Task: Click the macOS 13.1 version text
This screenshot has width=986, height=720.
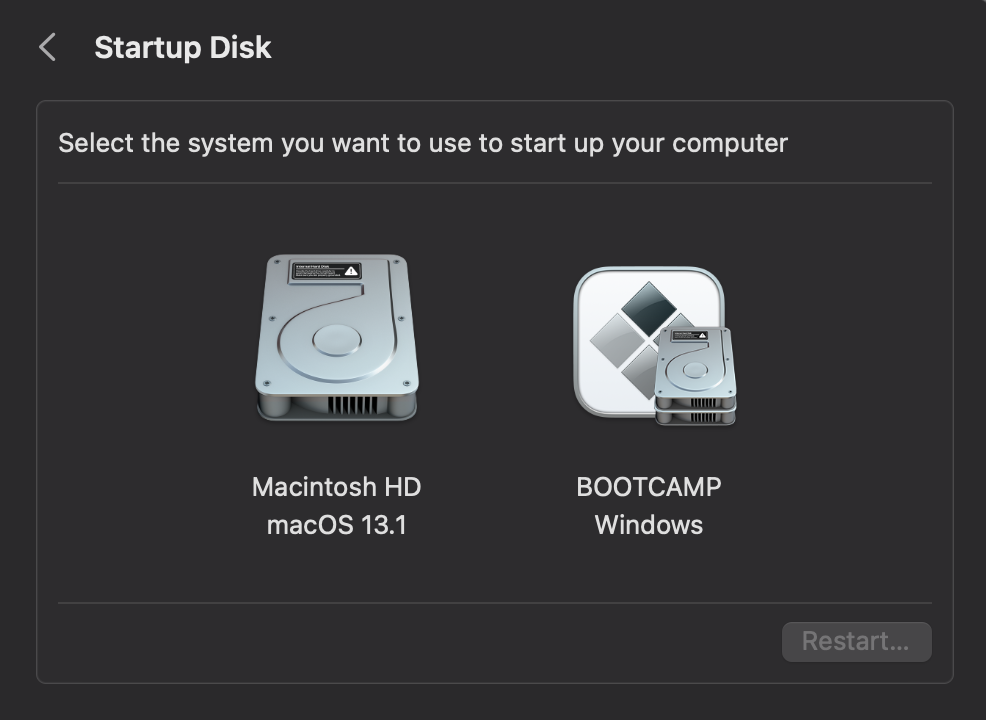Action: [336, 525]
